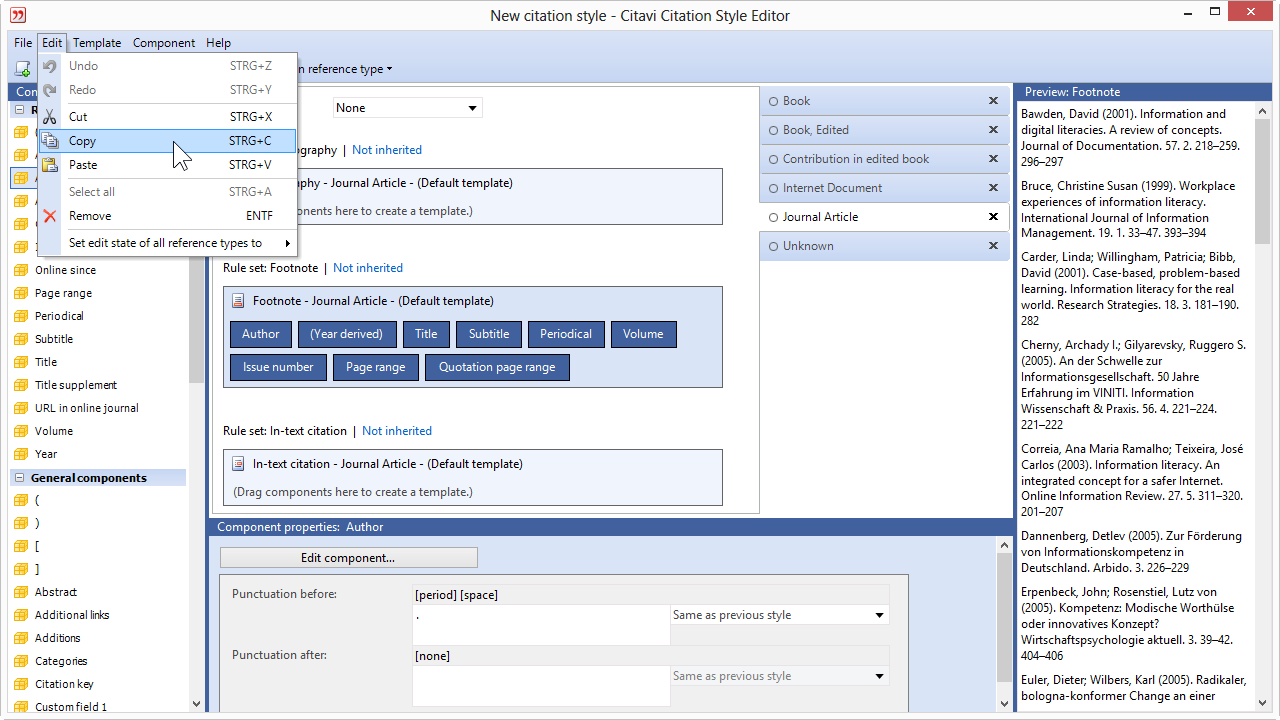Close the Book reference type tab
1280x720 pixels.
tap(993, 101)
